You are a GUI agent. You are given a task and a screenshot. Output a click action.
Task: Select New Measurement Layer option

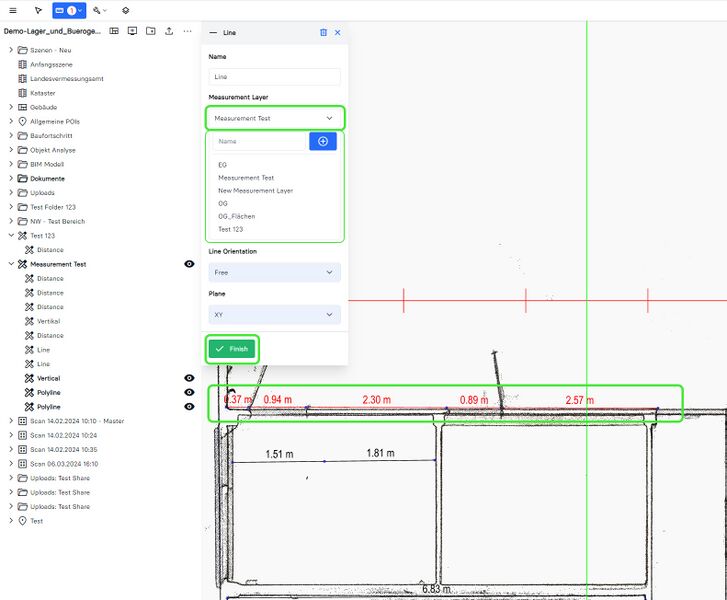[255, 190]
